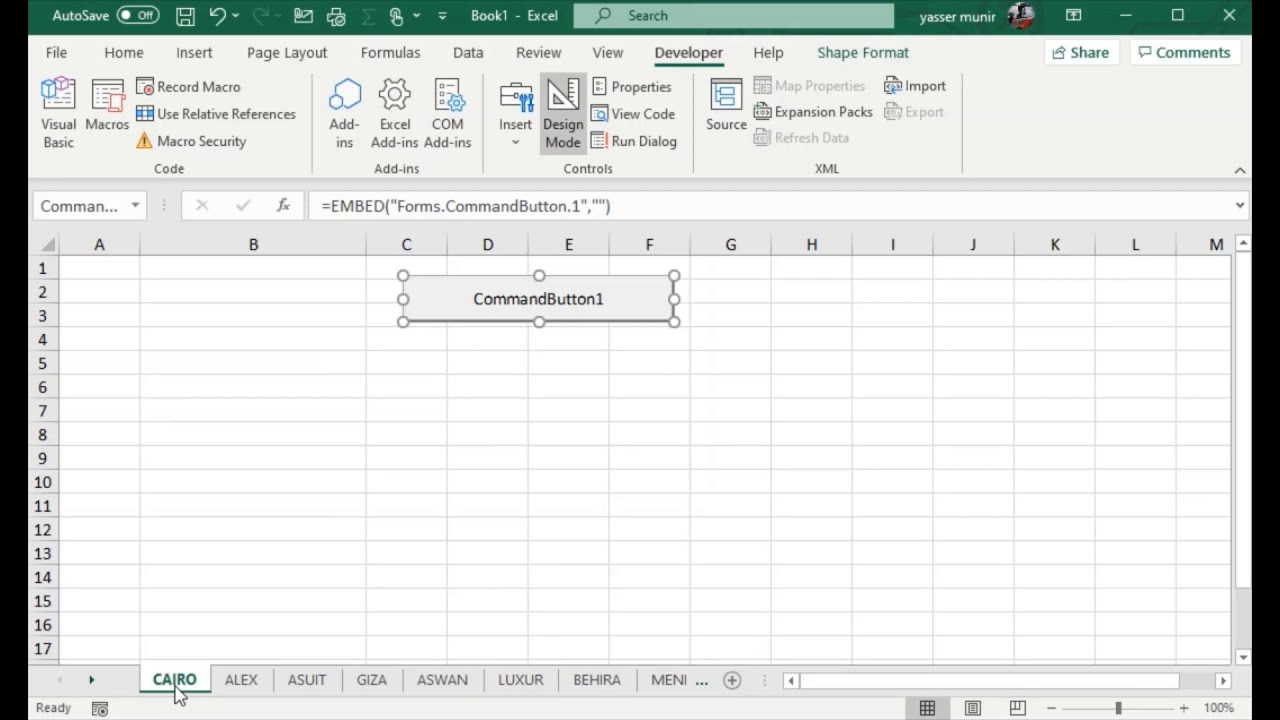Screen dimensions: 1280x720
Task: Click the Select All corner
Action: (43, 245)
